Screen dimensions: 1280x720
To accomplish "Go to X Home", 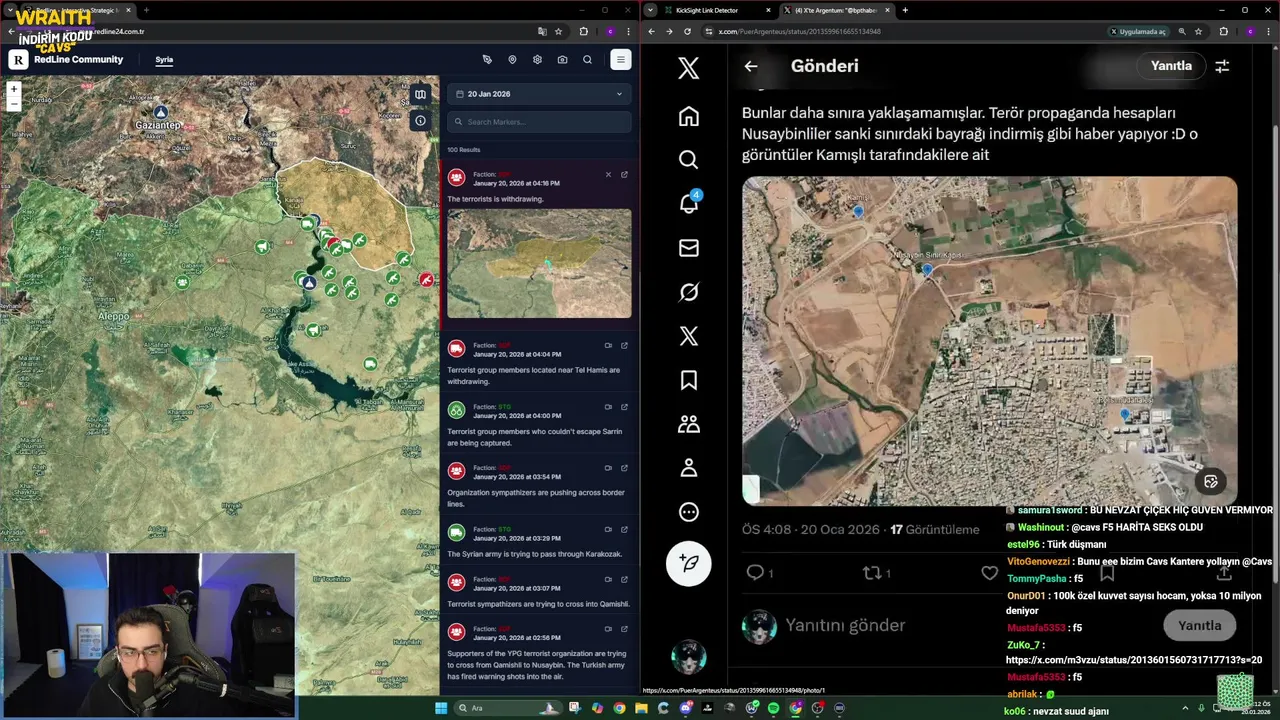I will pyautogui.click(x=689, y=116).
